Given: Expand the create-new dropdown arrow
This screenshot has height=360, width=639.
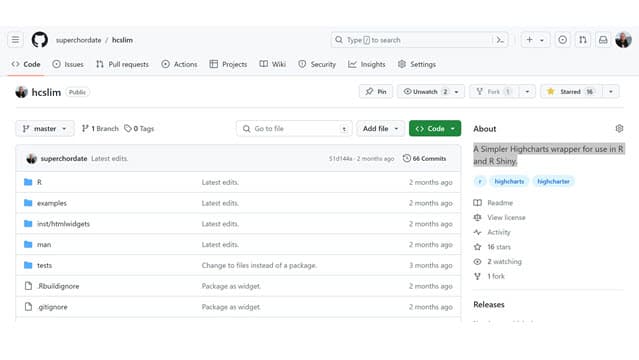Looking at the screenshot, I should [x=542, y=40].
